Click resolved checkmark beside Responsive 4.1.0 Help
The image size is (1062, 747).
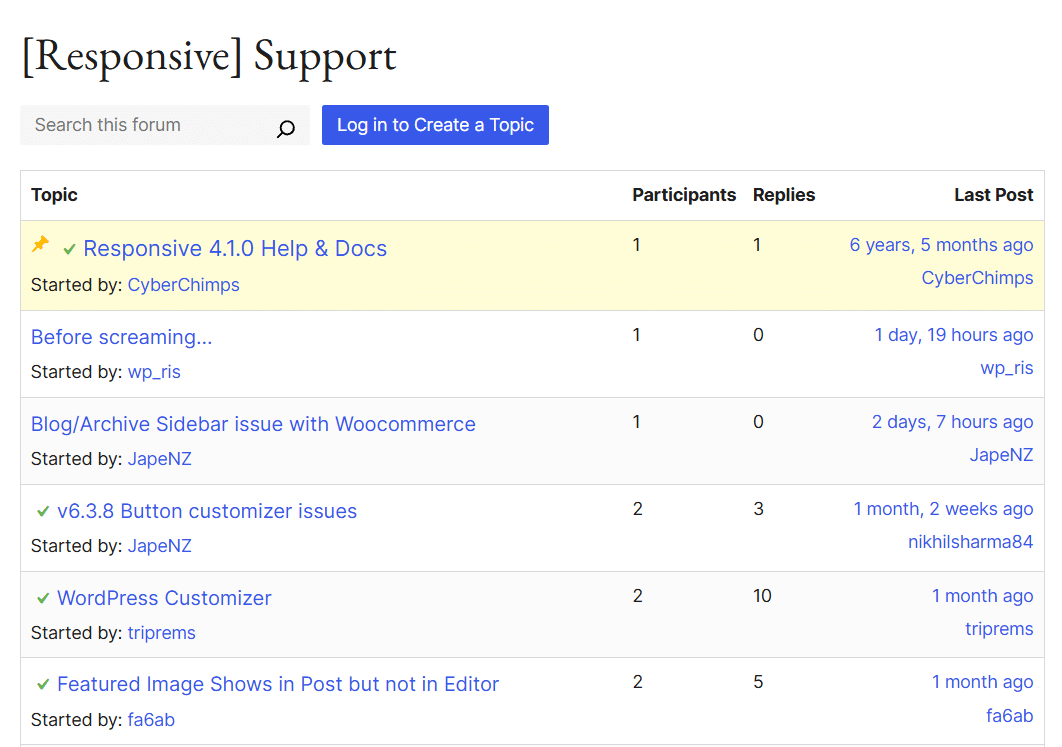(69, 249)
